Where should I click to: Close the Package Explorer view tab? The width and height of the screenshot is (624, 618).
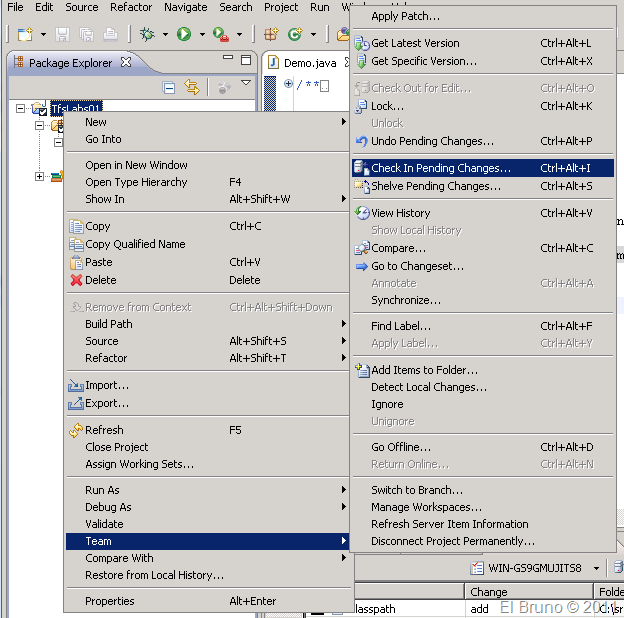point(125,63)
